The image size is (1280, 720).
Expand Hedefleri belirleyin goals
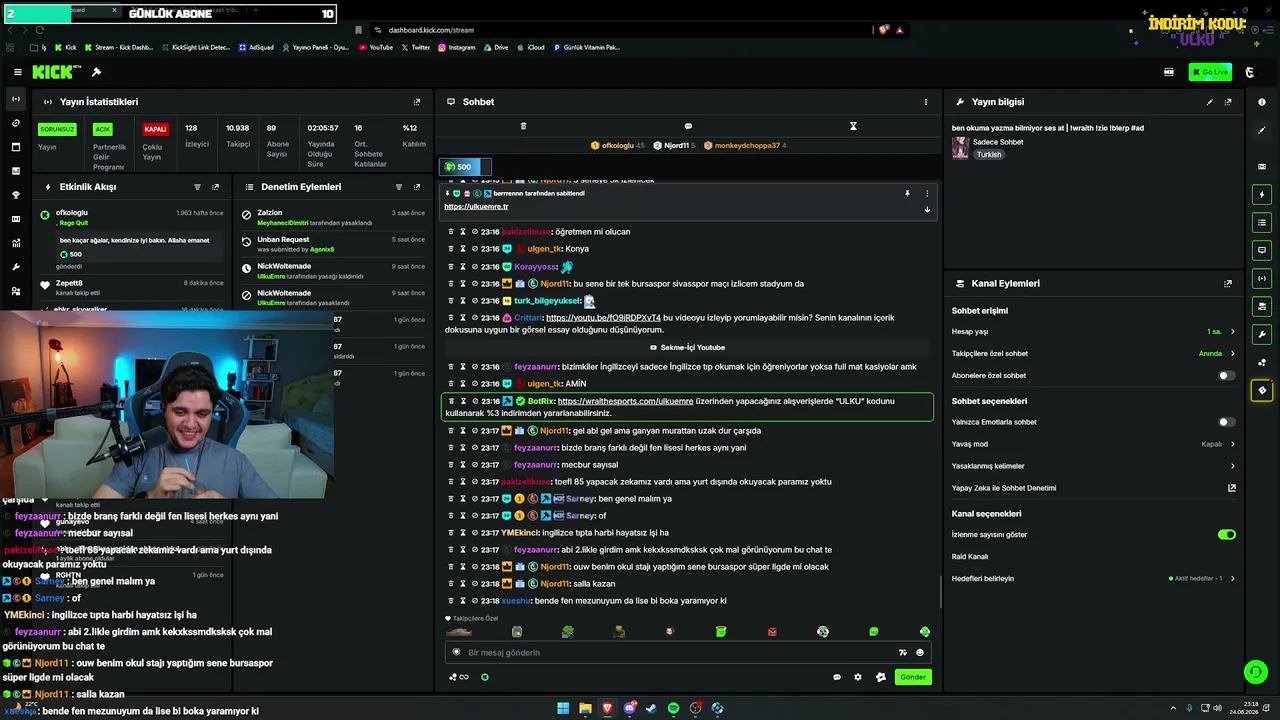click(x=1094, y=579)
